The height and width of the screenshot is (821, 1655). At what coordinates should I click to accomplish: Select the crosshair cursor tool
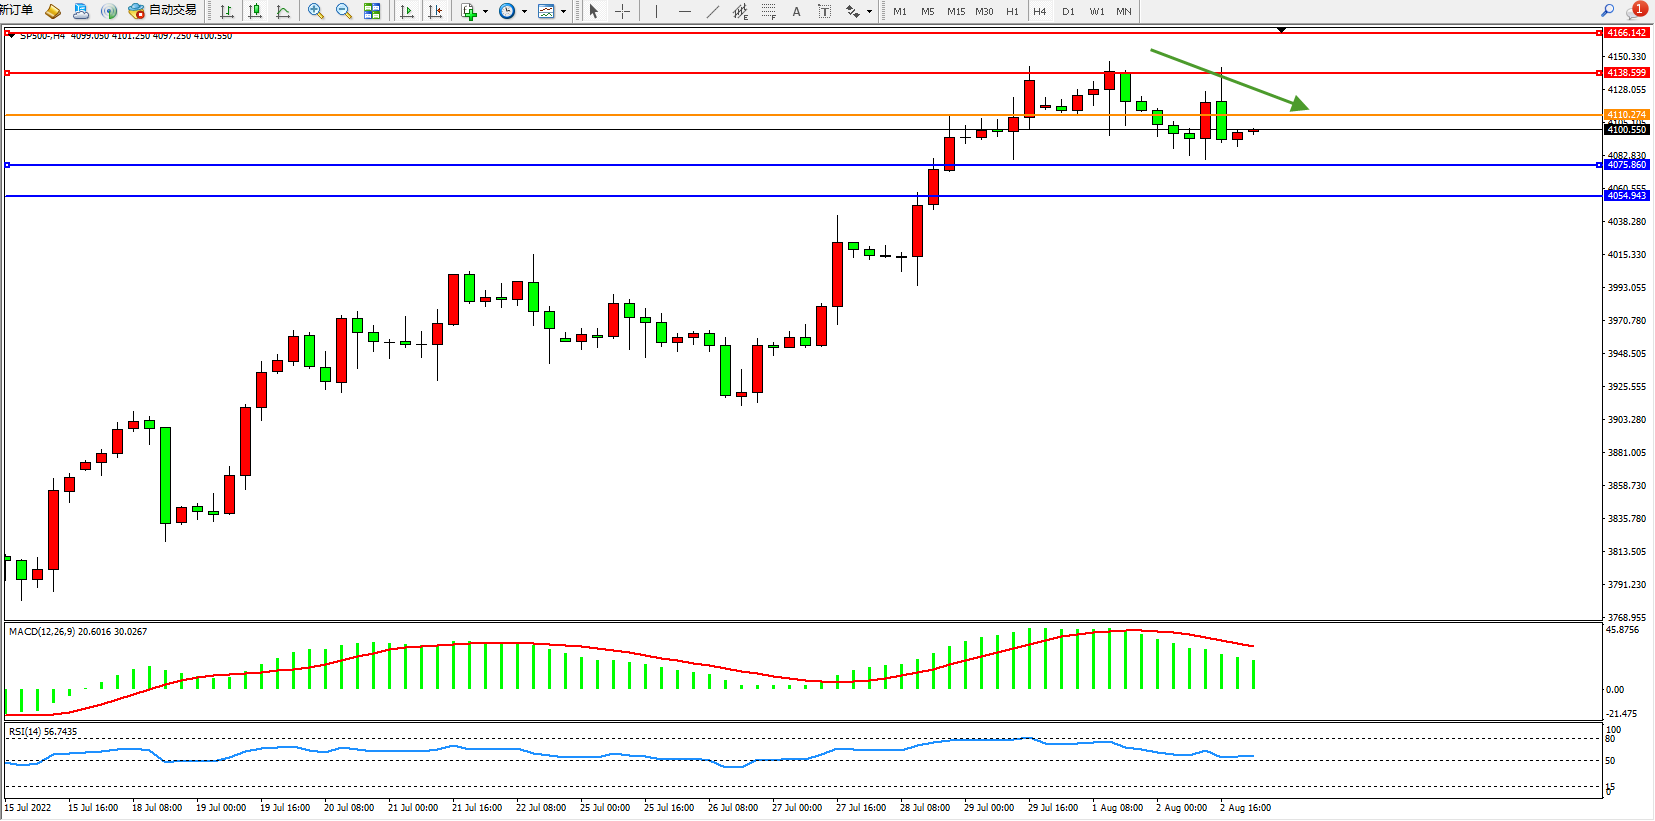point(622,11)
